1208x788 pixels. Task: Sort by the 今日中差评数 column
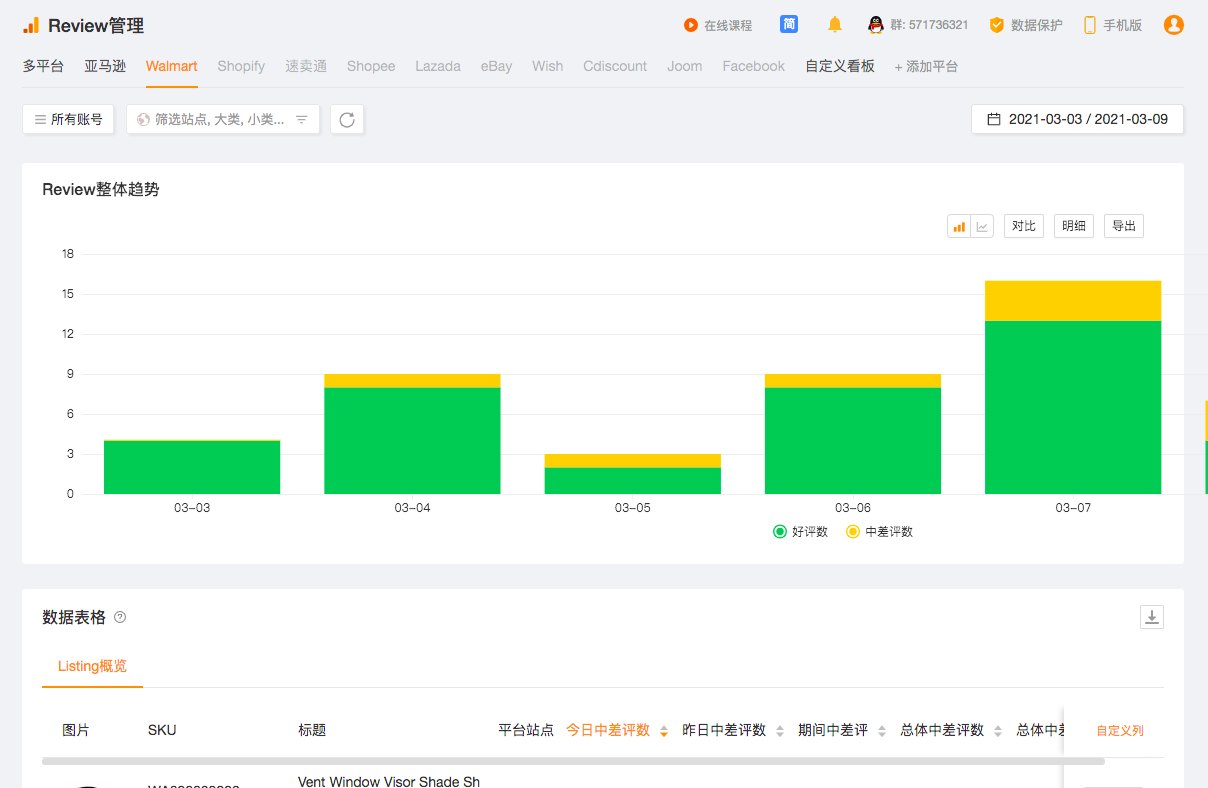point(616,730)
